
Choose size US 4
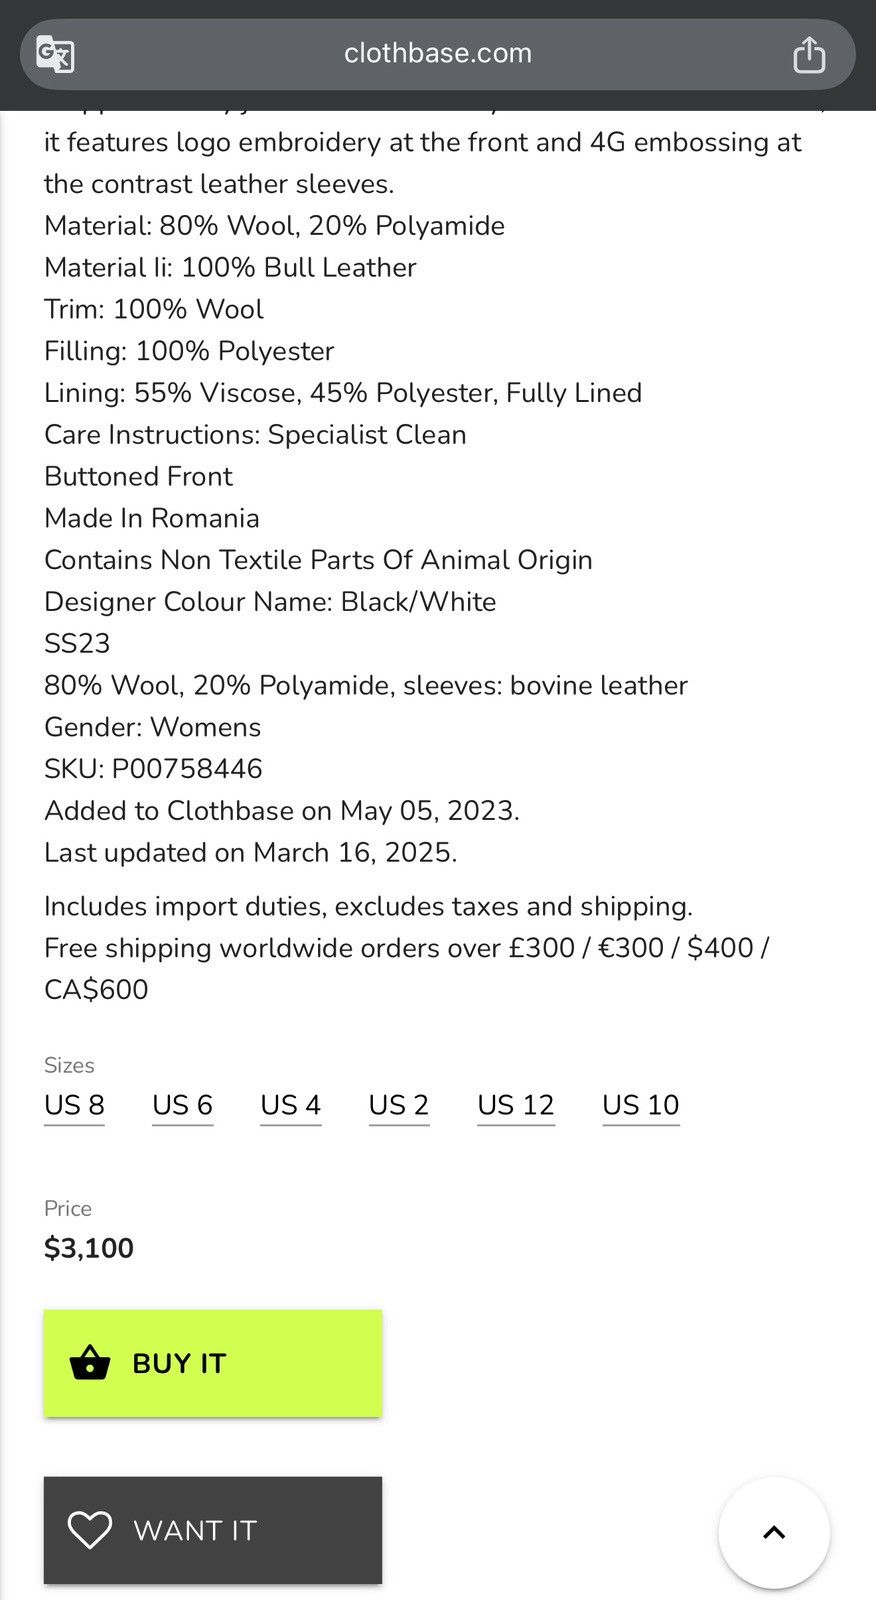(291, 1105)
